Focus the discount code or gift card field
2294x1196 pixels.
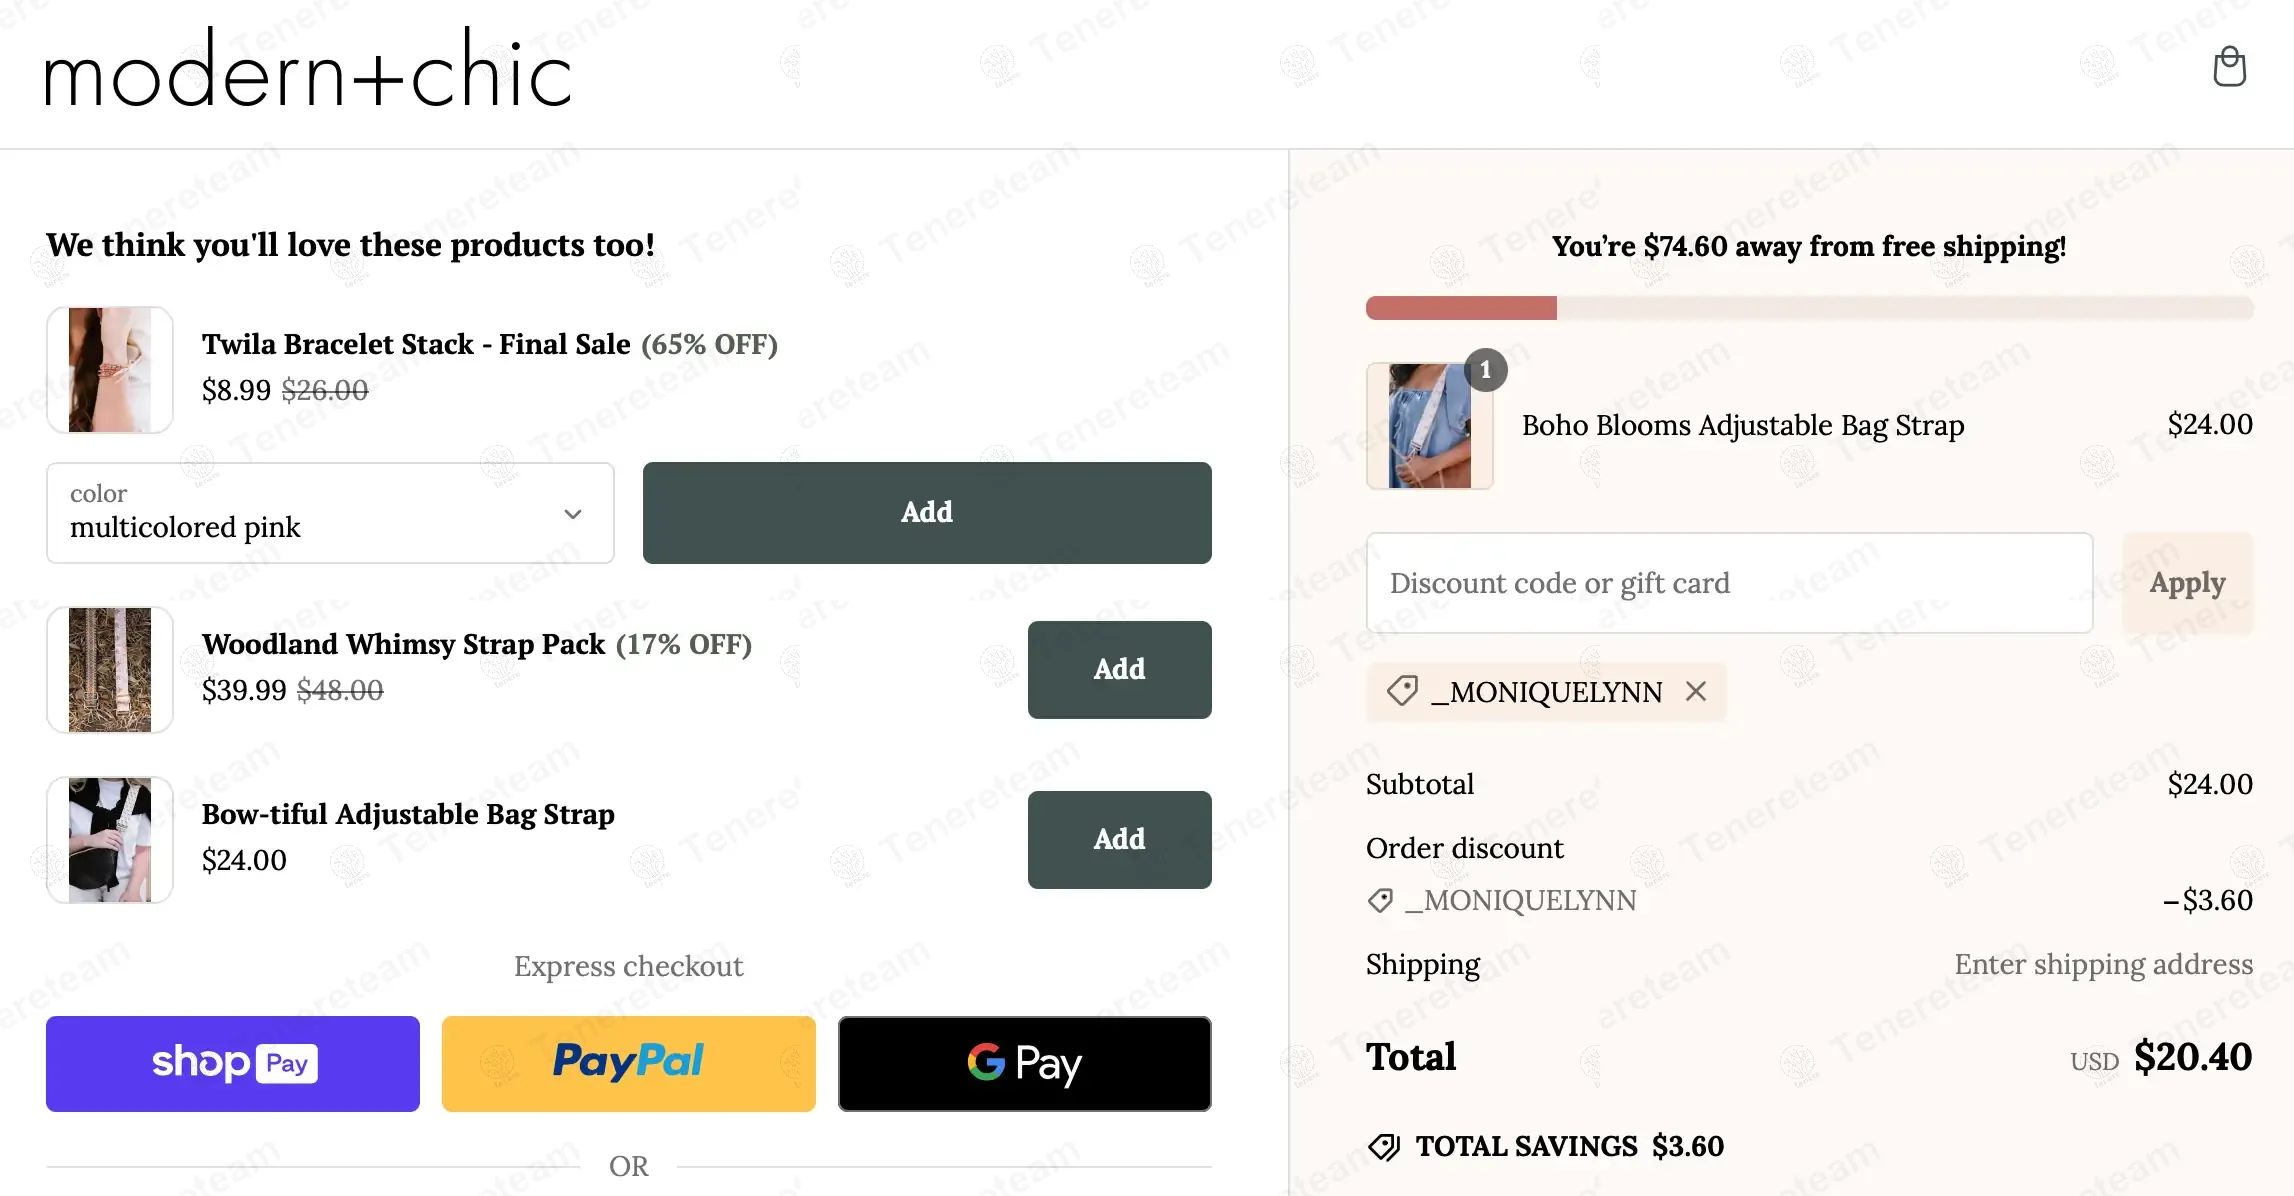1729,583
